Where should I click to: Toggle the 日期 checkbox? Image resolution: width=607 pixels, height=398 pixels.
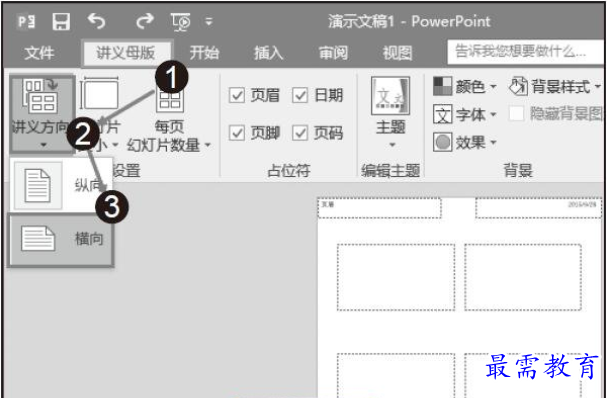click(300, 95)
